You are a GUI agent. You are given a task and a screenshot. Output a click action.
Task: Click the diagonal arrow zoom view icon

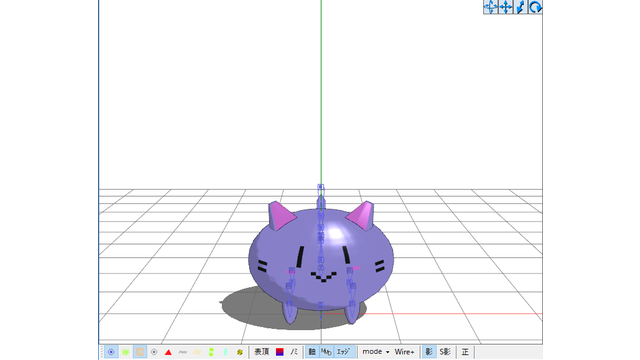(x=520, y=7)
